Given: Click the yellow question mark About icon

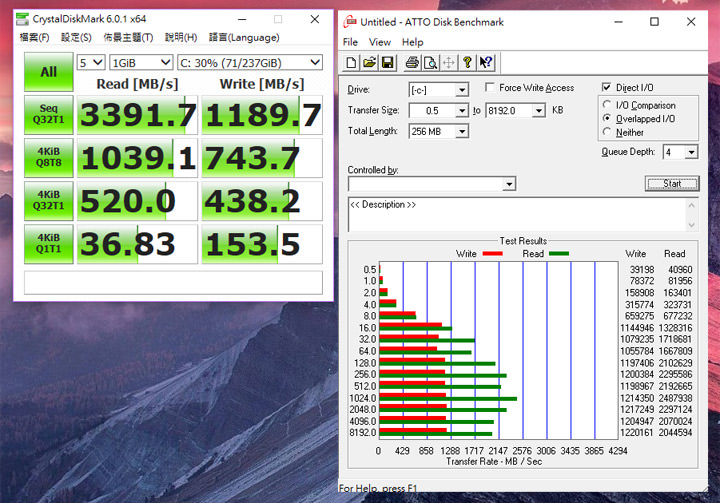Looking at the screenshot, I should coord(467,63).
